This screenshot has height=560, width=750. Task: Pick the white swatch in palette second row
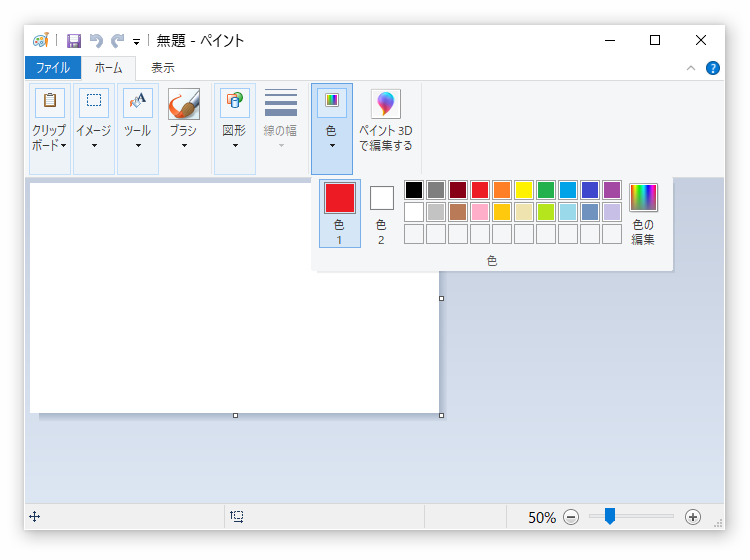[414, 212]
